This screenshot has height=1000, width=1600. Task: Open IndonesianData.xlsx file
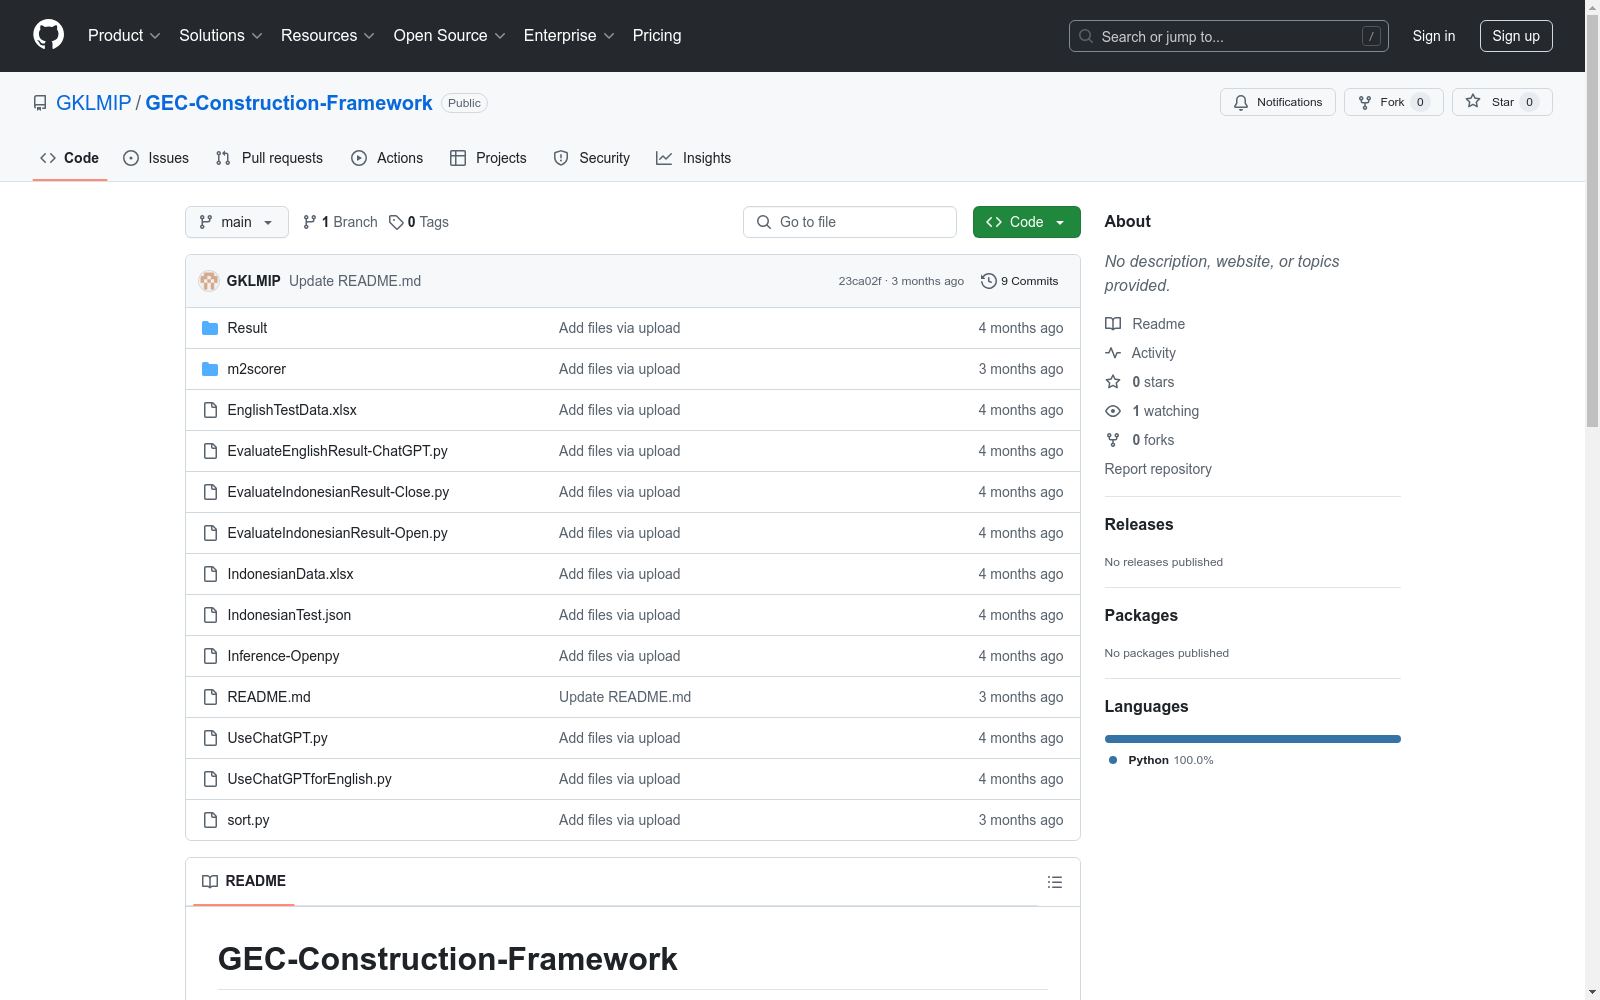290,574
